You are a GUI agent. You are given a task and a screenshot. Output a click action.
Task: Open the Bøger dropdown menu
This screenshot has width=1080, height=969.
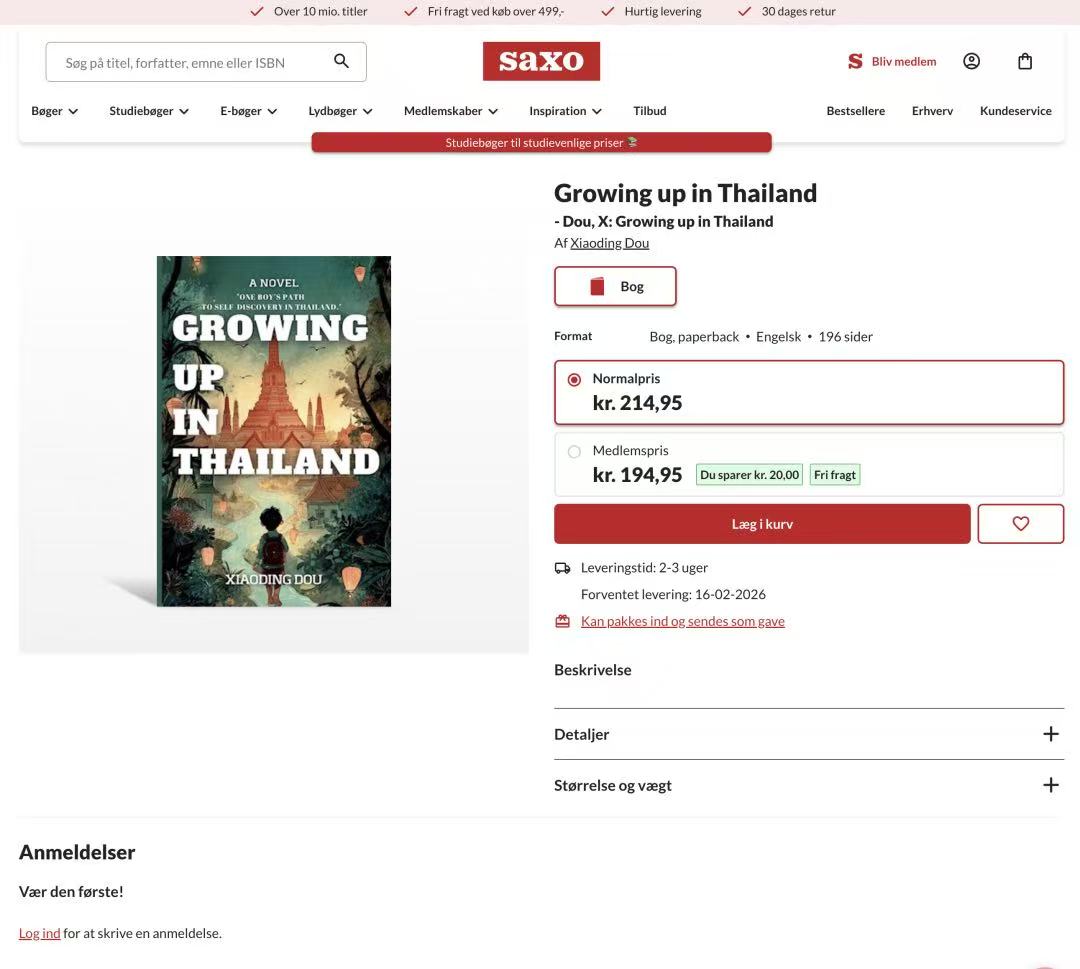click(x=54, y=111)
